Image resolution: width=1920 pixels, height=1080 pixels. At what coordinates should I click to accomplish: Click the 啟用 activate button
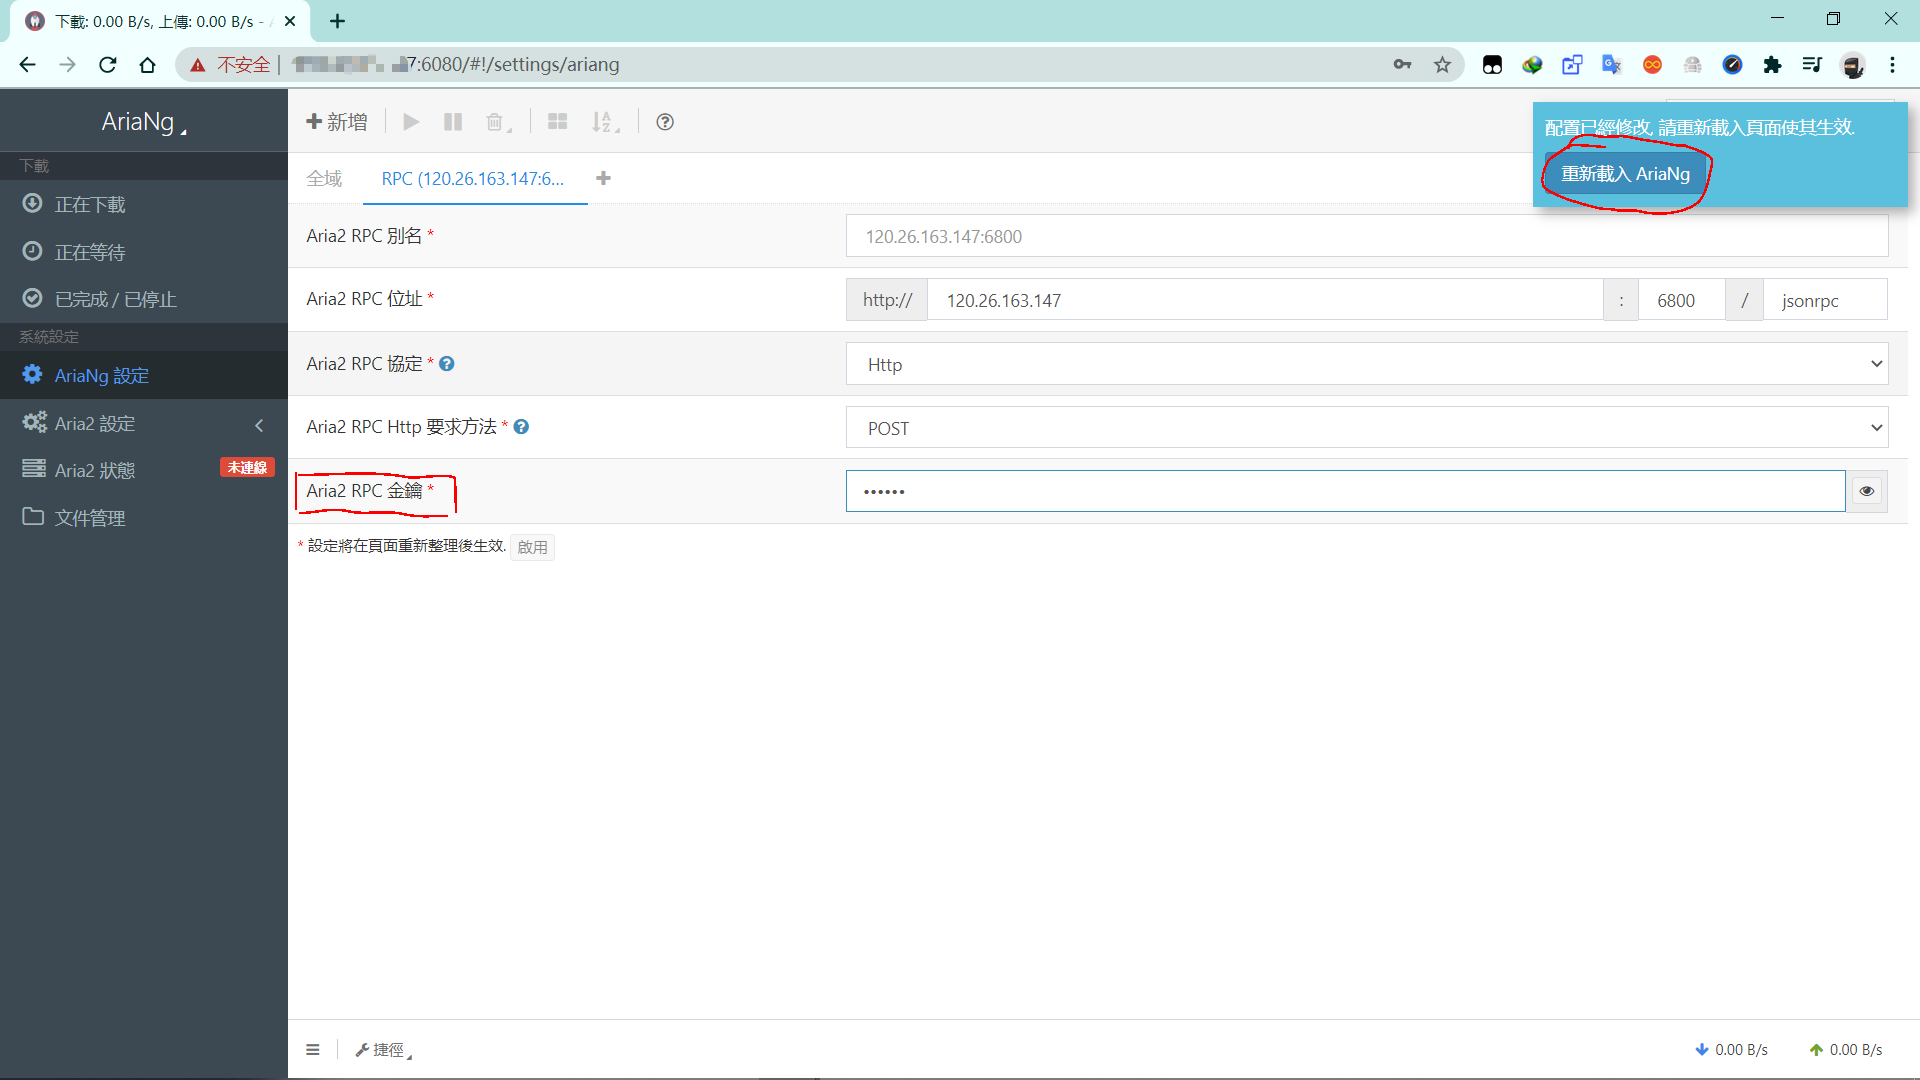pos(532,547)
